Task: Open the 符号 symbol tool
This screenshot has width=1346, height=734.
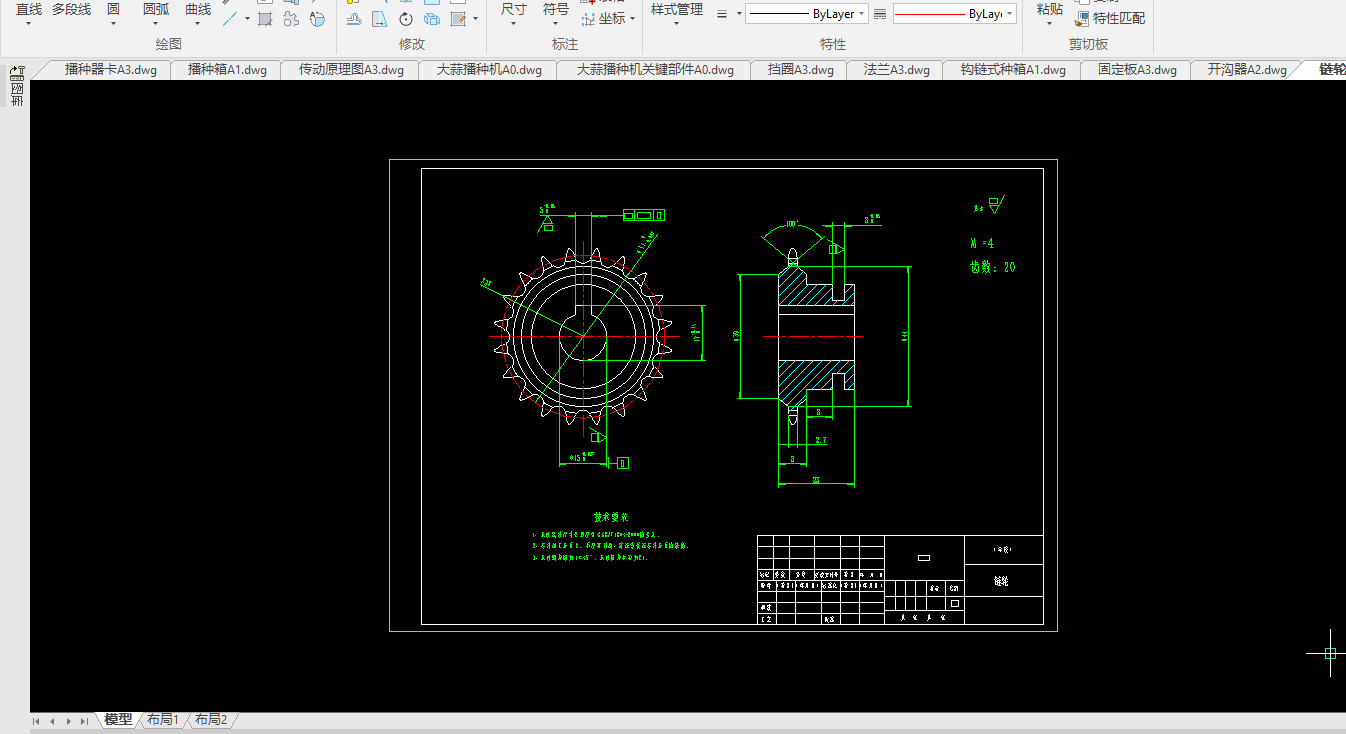Action: [x=556, y=9]
